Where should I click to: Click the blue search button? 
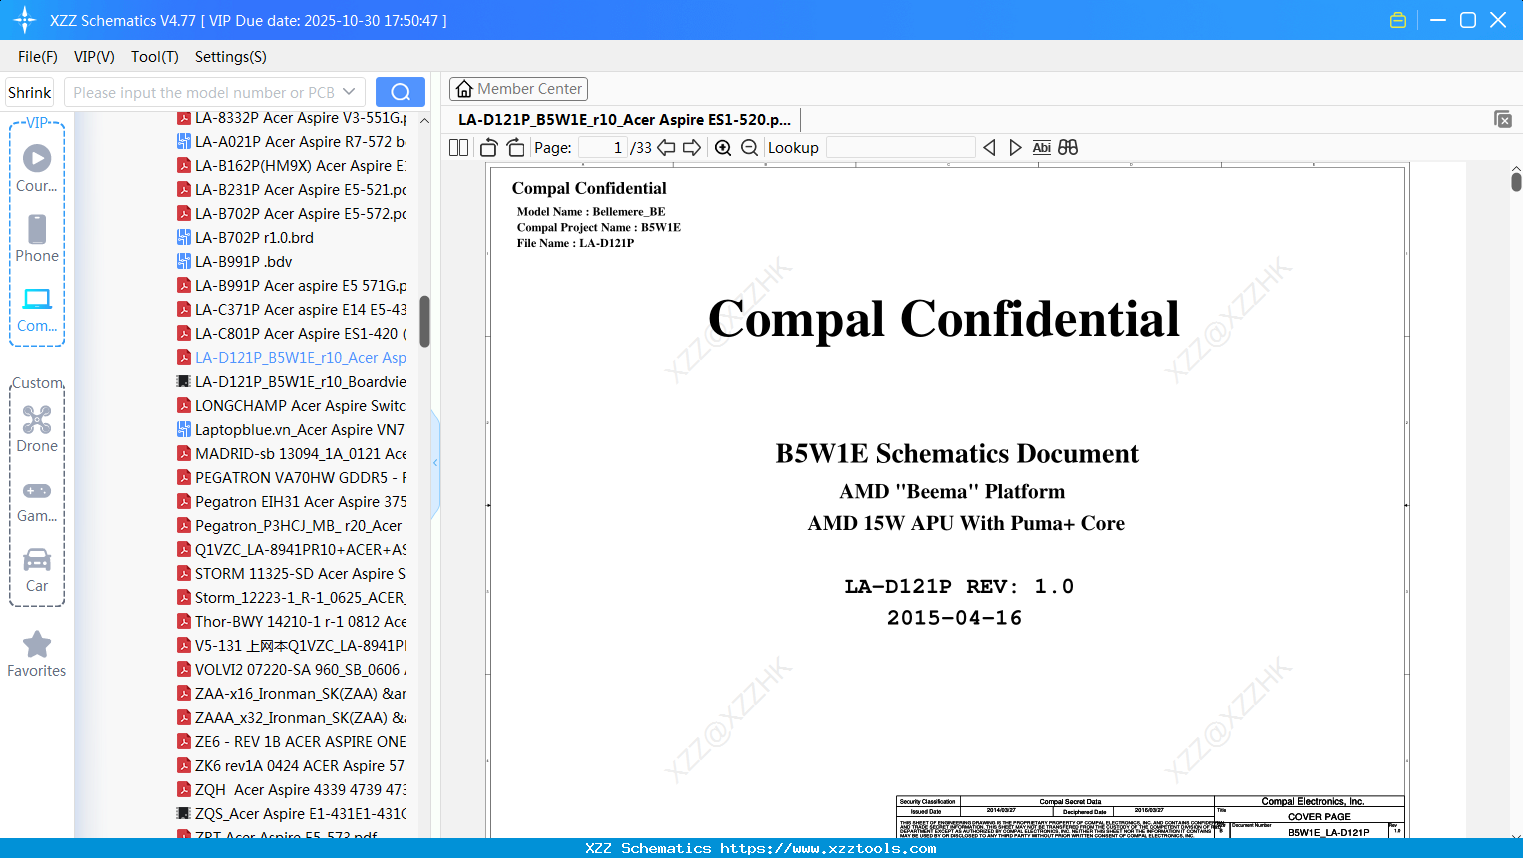tap(400, 92)
